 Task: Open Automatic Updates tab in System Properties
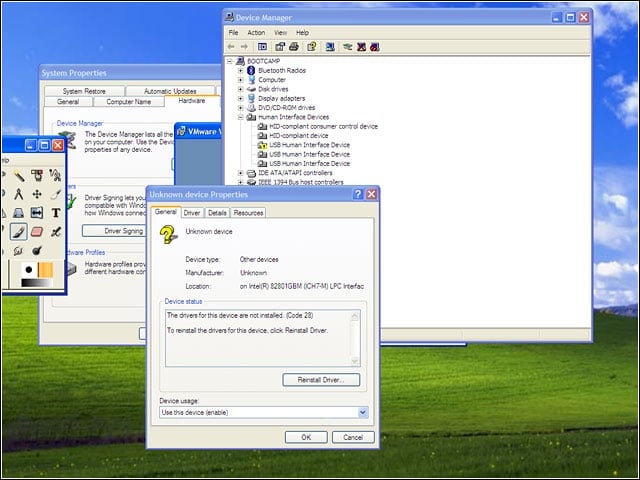point(170,91)
